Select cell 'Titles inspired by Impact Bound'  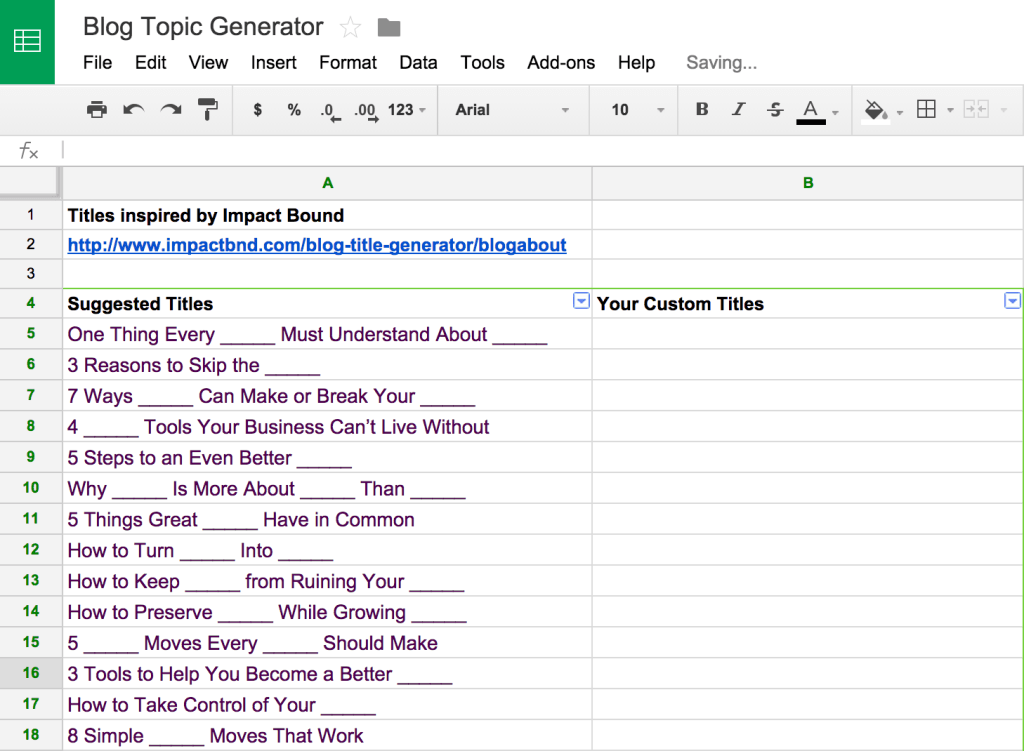[x=327, y=215]
